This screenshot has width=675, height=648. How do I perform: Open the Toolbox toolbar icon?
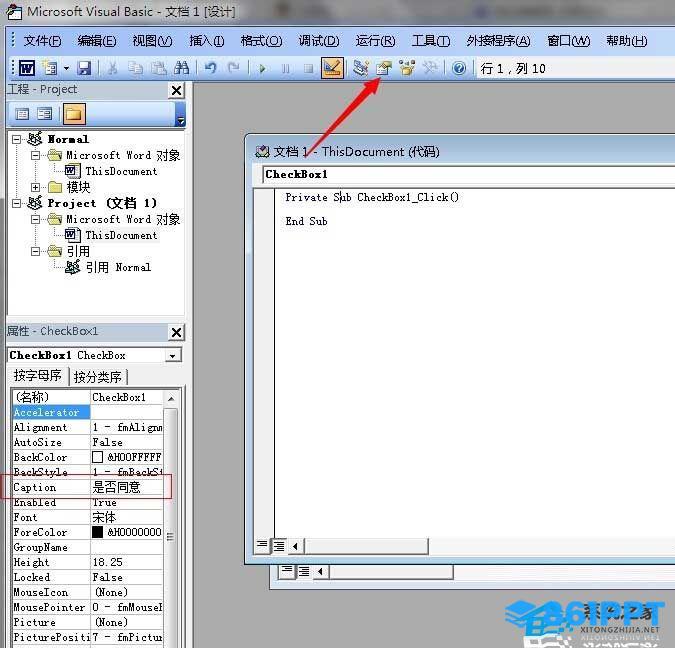click(430, 68)
